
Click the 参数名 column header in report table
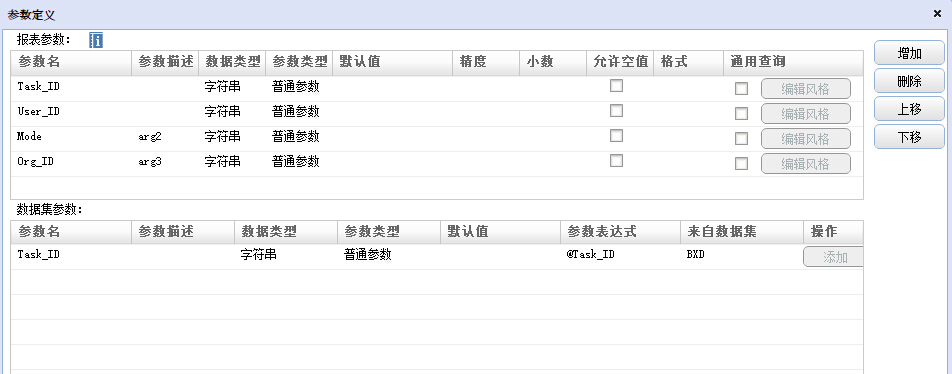pos(71,61)
